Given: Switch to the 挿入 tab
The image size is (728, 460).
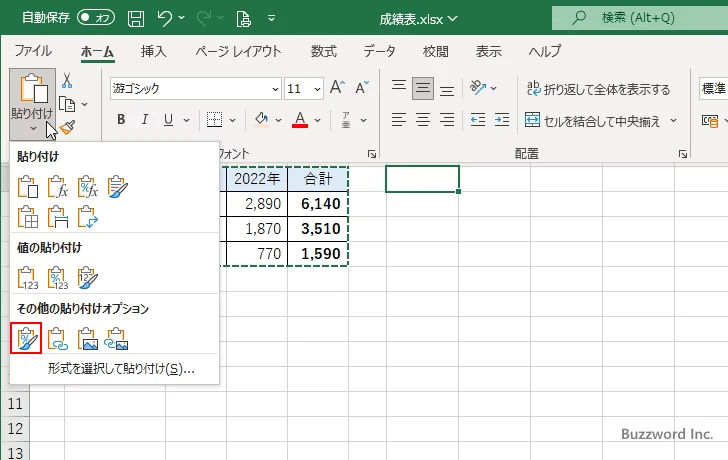Looking at the screenshot, I should pyautogui.click(x=154, y=51).
